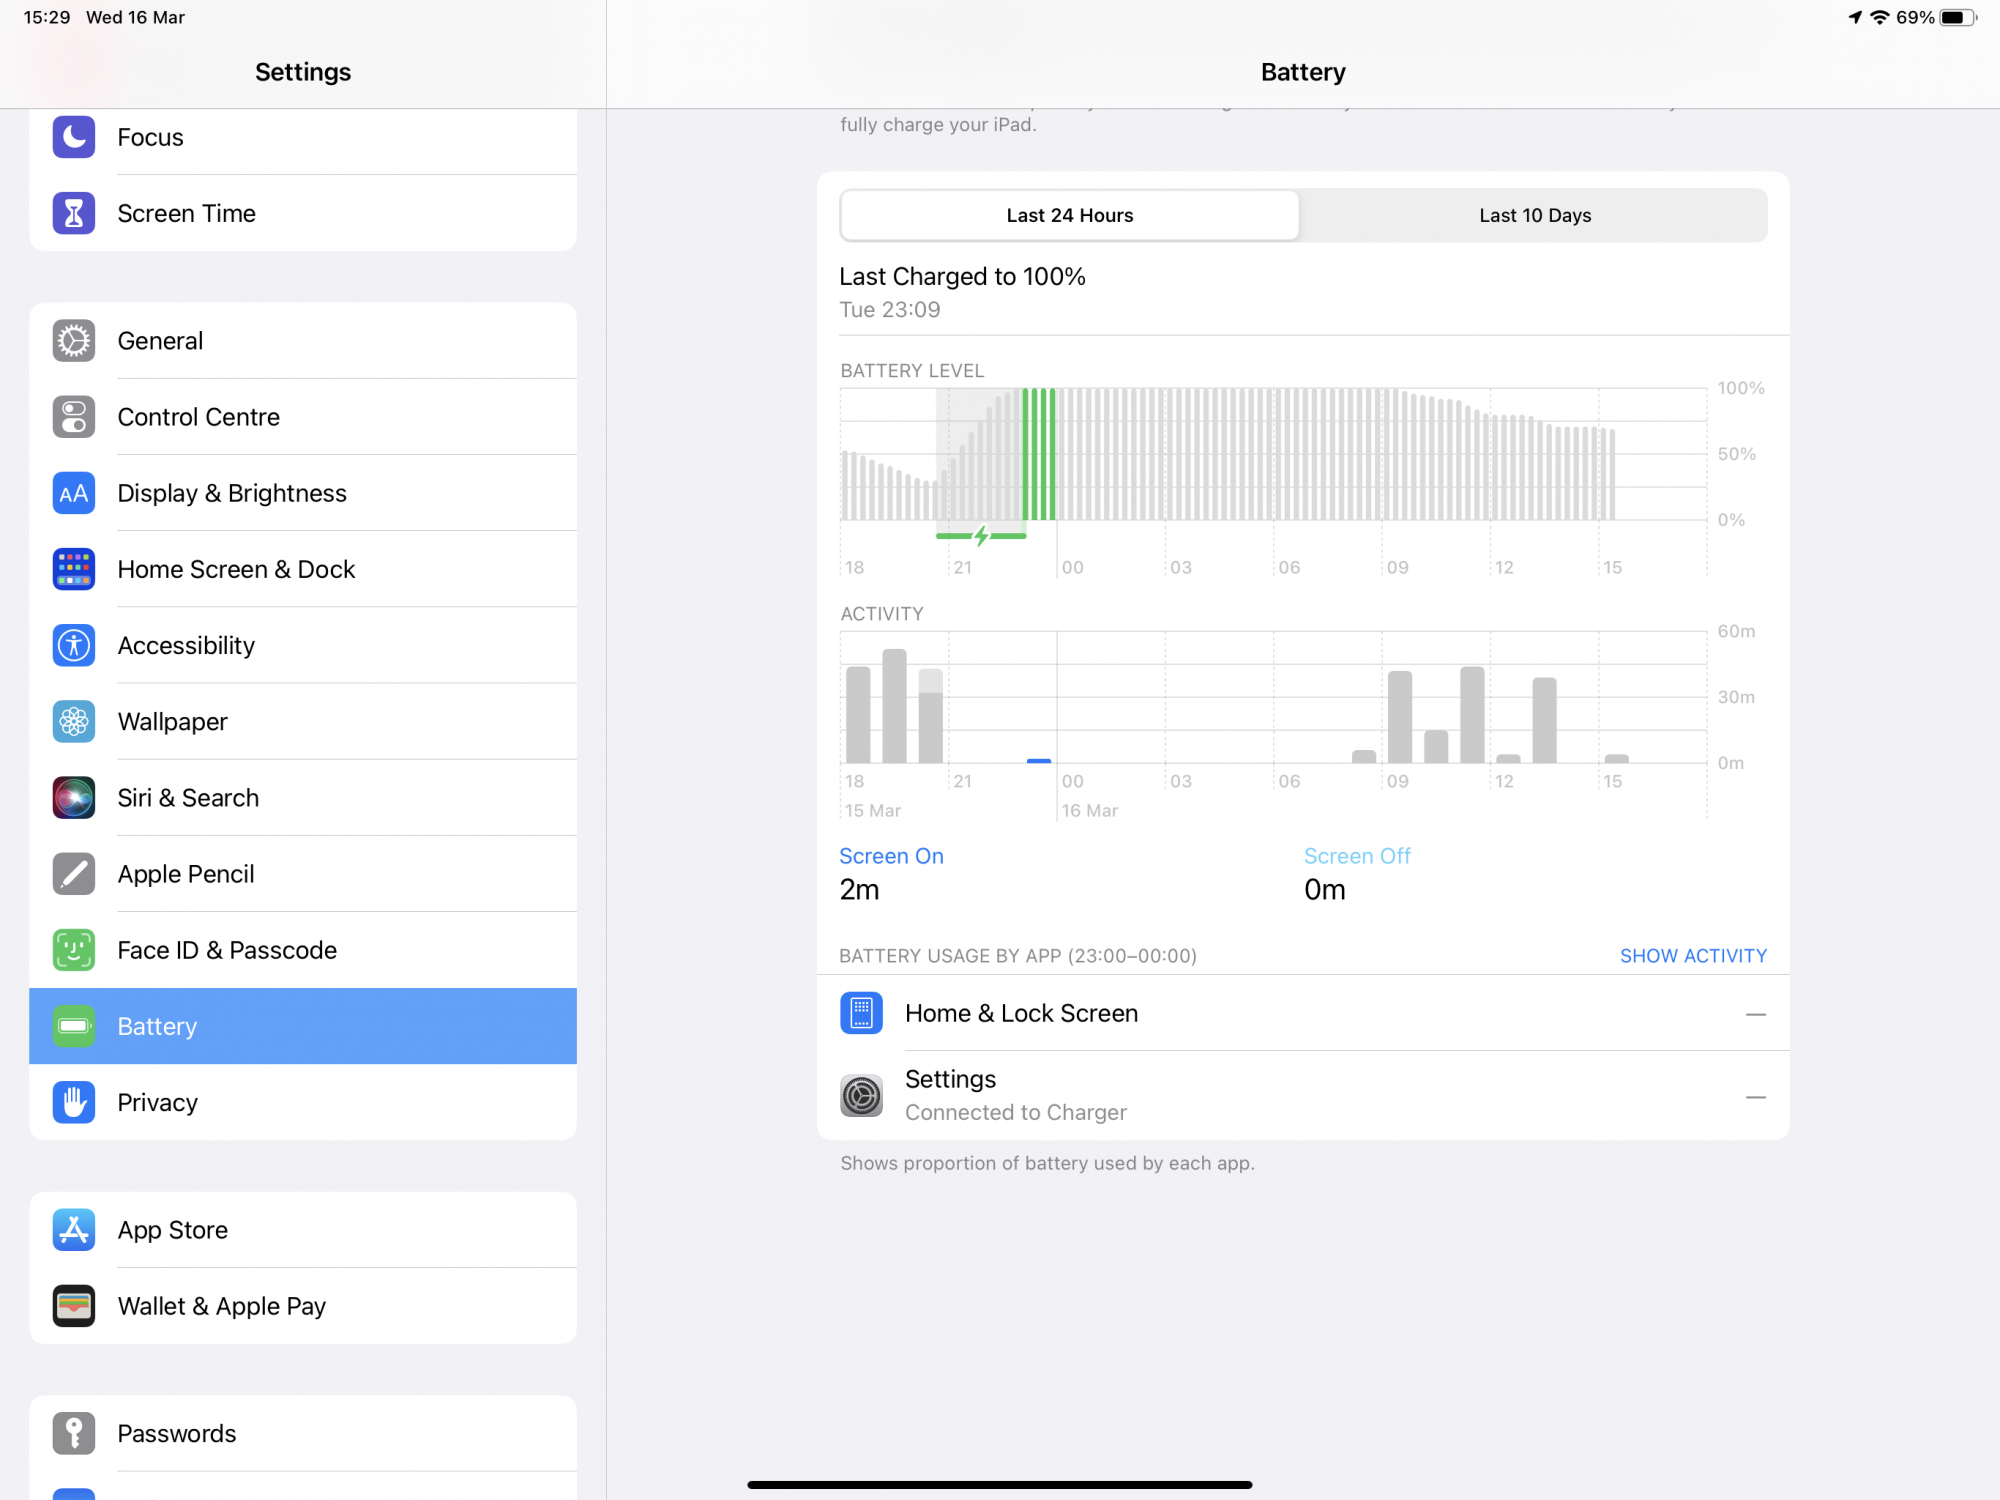
Task: Open General via gear icon
Action: tap(73, 341)
